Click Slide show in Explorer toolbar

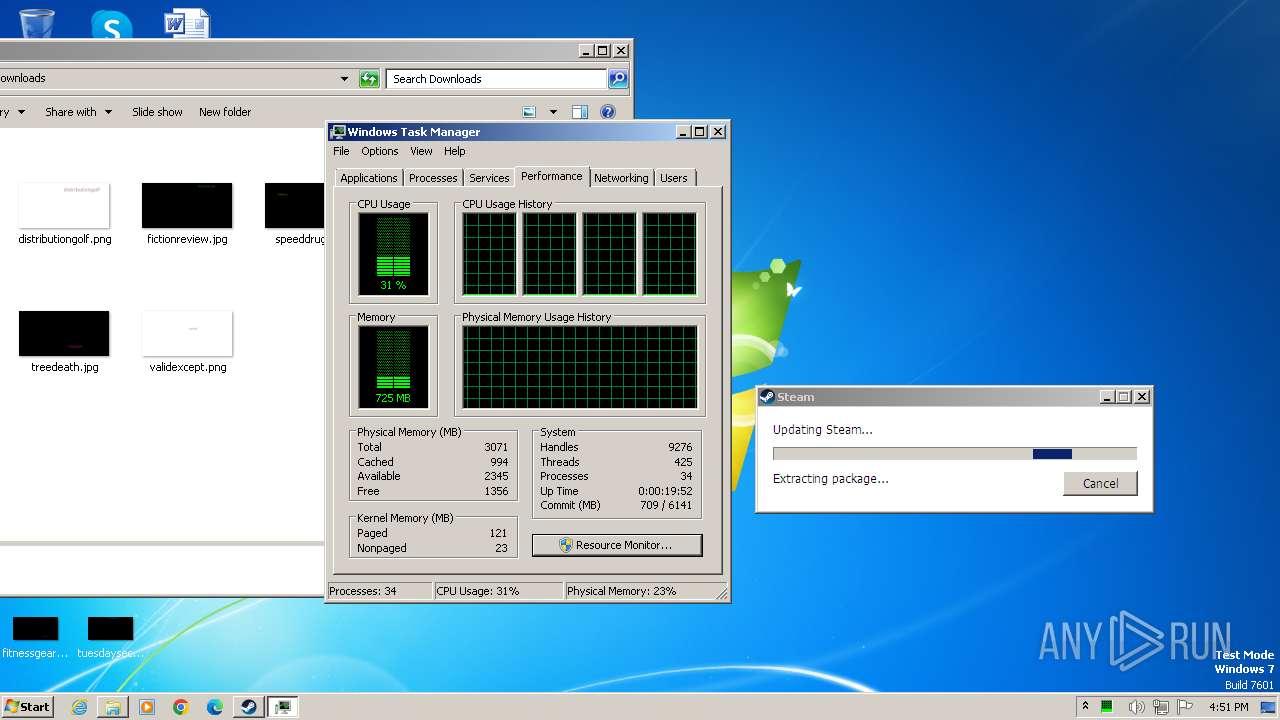157,112
